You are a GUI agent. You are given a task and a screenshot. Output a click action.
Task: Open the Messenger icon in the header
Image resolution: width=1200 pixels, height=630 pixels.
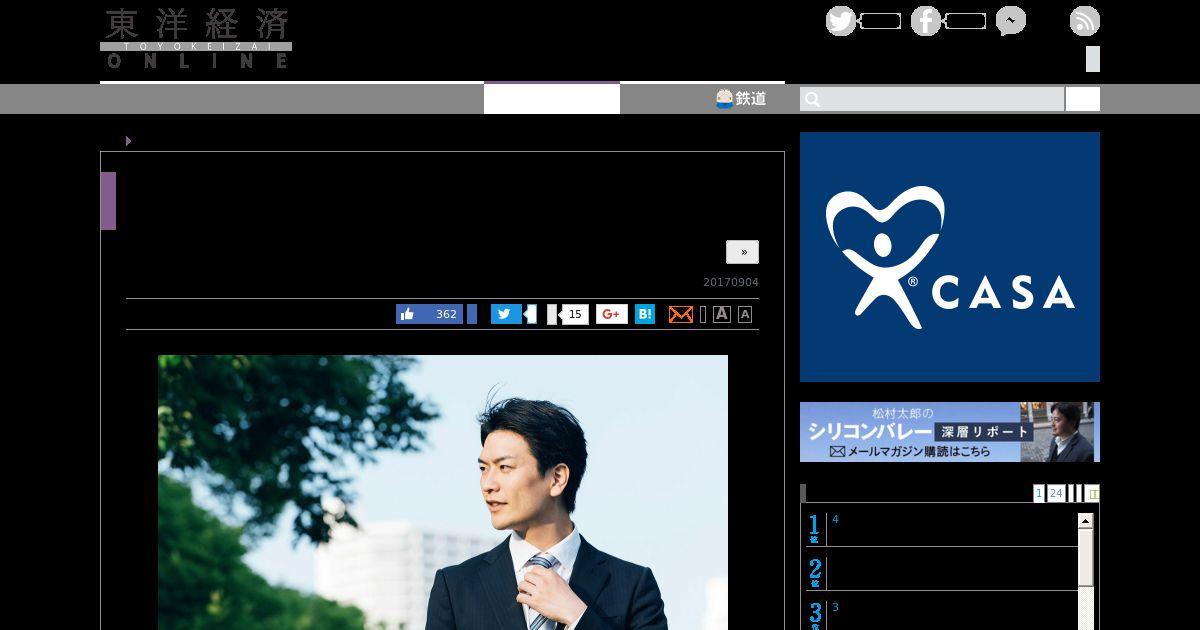[1011, 21]
